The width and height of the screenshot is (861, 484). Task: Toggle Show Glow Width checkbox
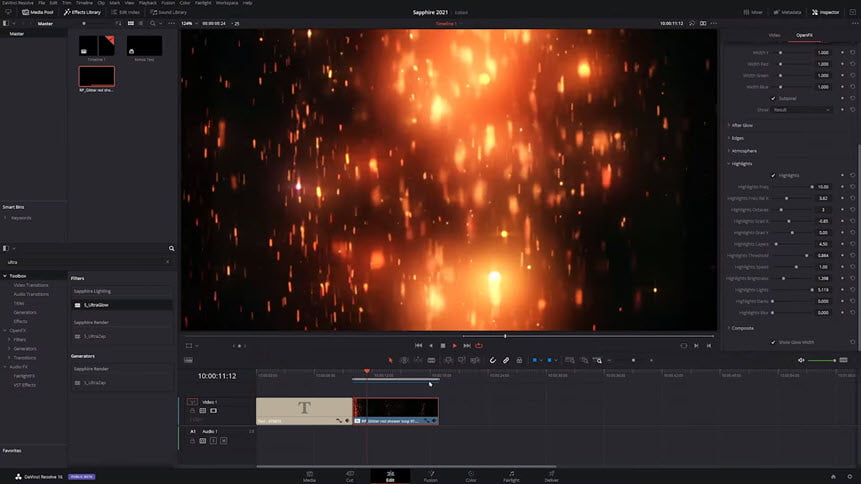[773, 342]
